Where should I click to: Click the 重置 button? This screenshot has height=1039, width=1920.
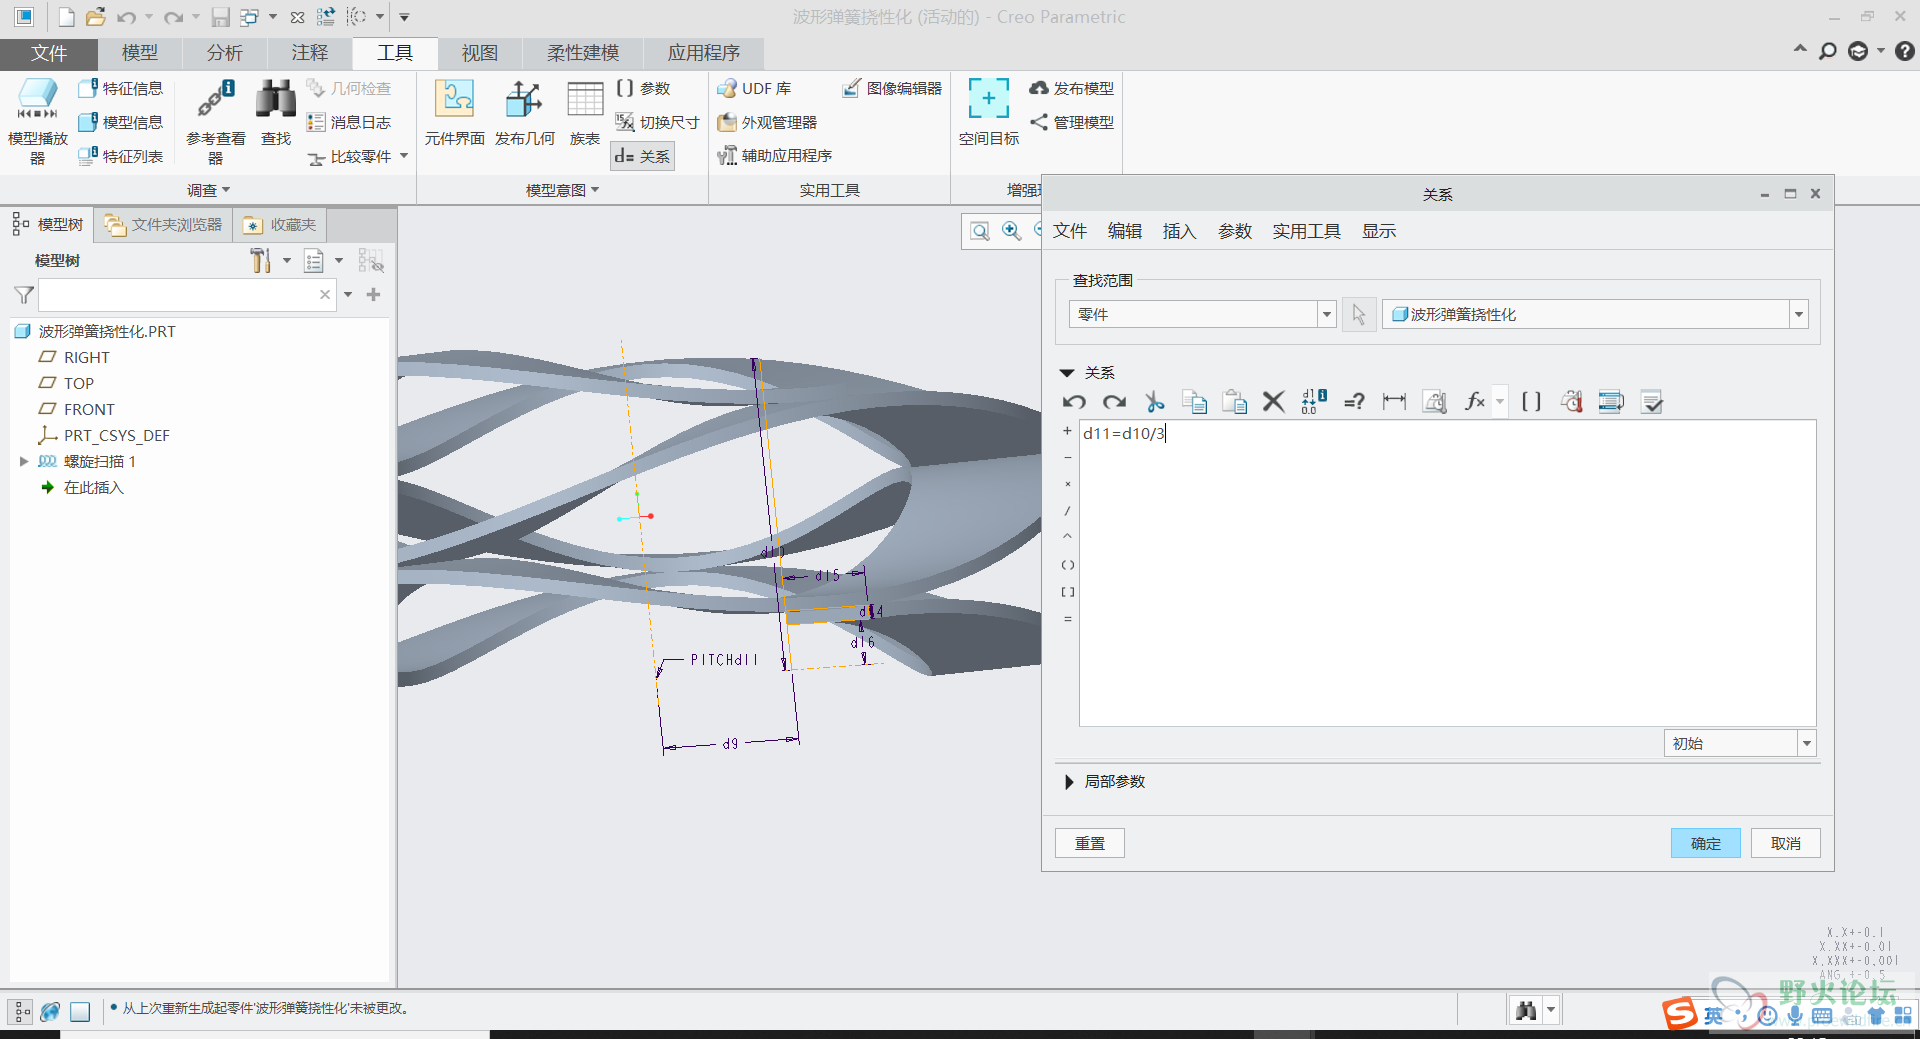(1089, 843)
